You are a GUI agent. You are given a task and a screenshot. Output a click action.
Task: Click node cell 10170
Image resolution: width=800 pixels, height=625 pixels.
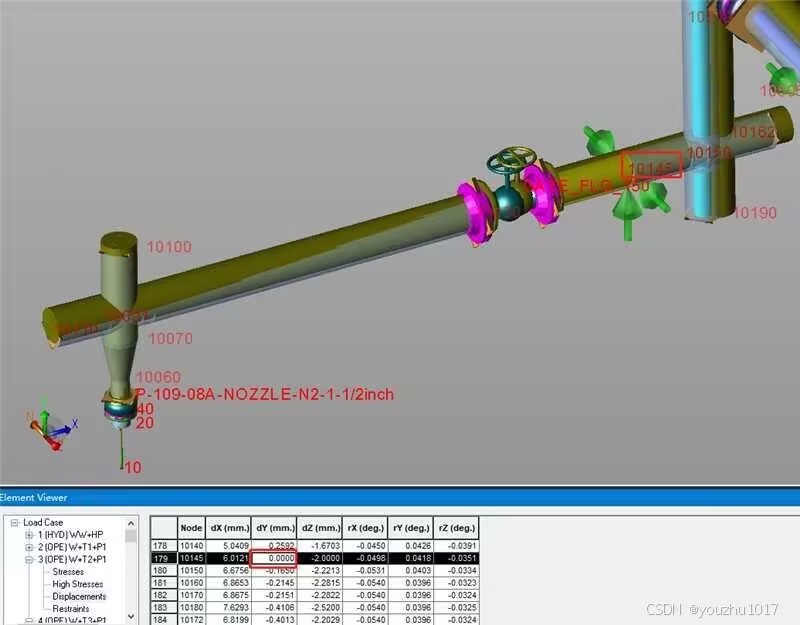(191, 595)
